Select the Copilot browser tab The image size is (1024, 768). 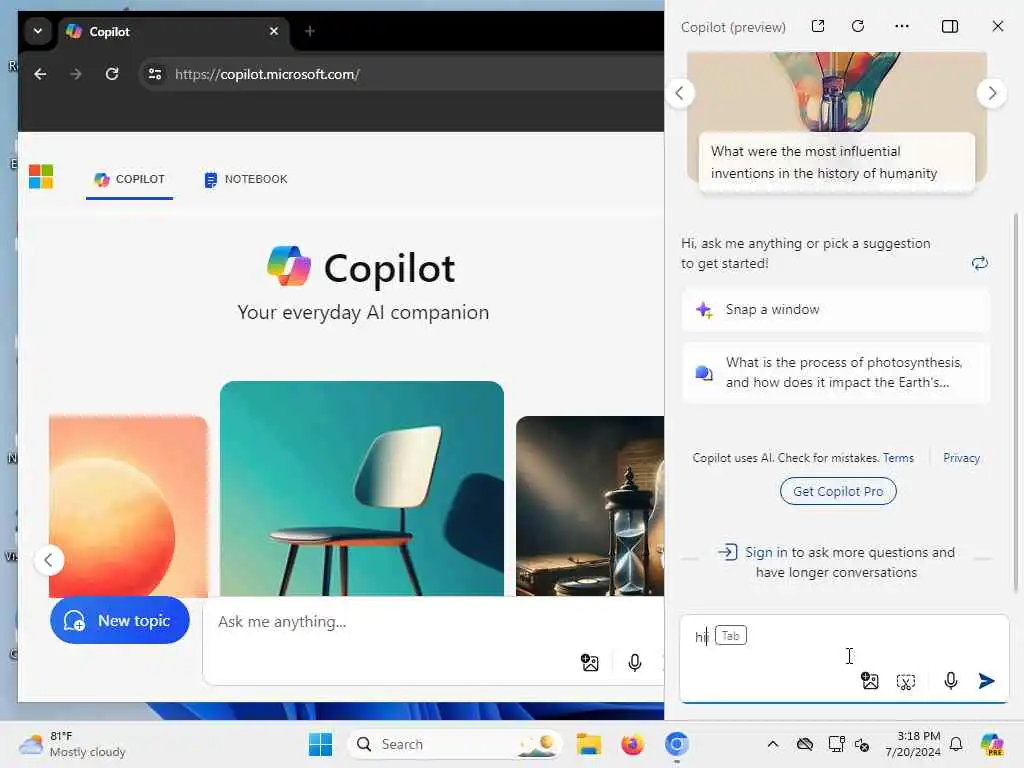173,31
